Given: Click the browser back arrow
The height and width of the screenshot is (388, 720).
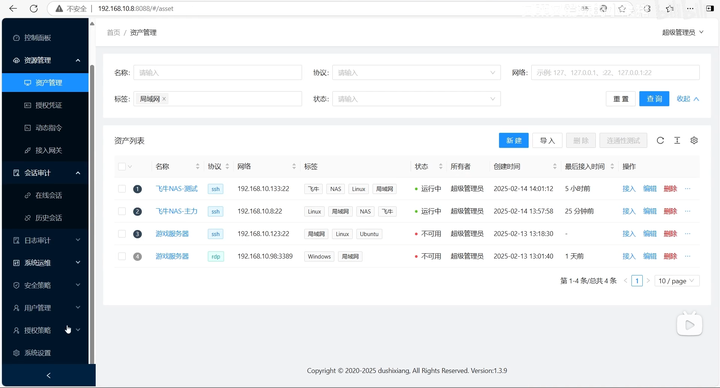Looking at the screenshot, I should [x=13, y=8].
